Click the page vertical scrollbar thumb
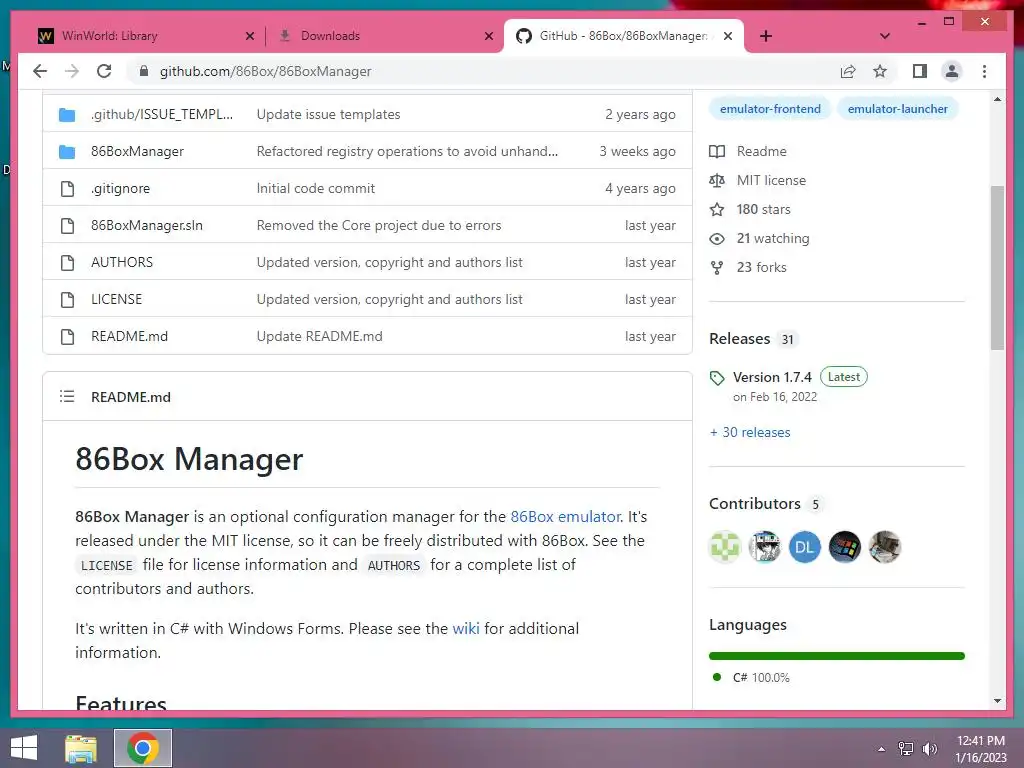1024x768 pixels. pyautogui.click(x=997, y=268)
